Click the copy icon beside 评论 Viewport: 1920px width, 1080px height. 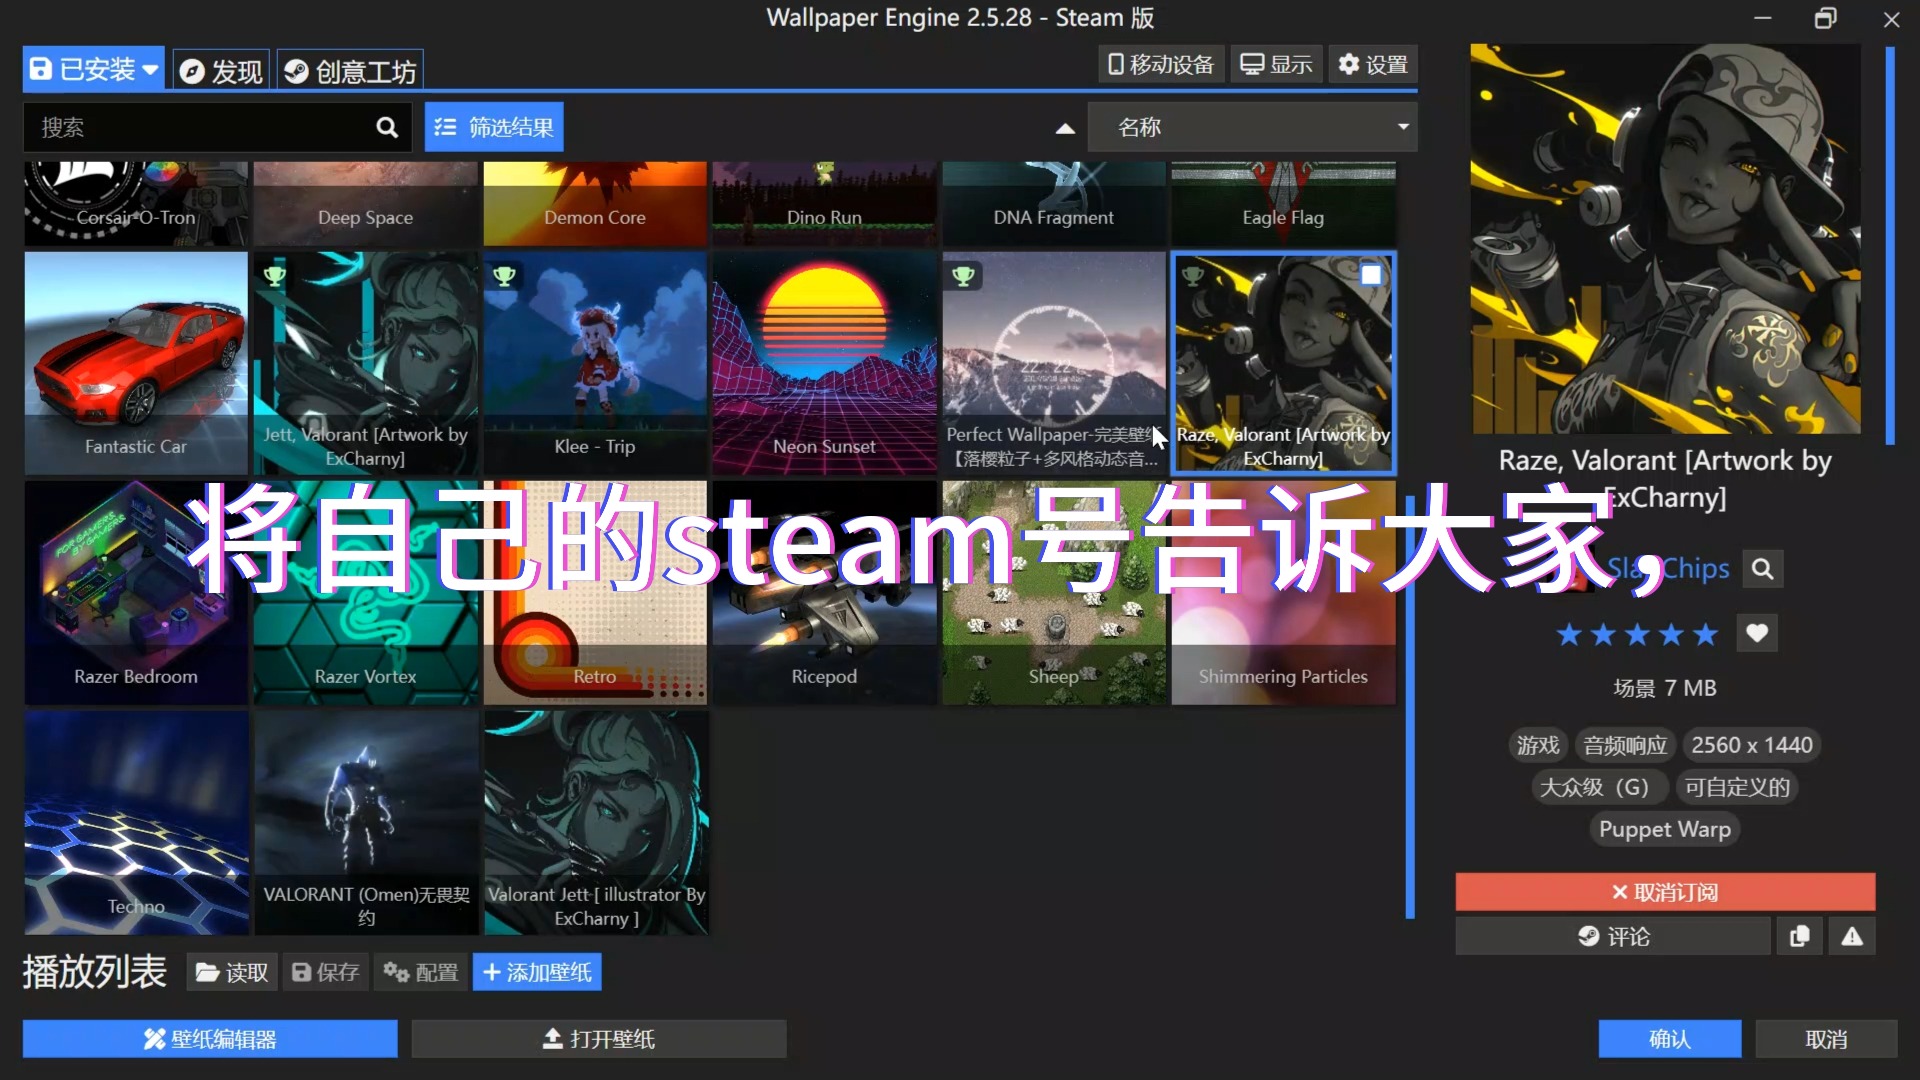(x=1799, y=936)
